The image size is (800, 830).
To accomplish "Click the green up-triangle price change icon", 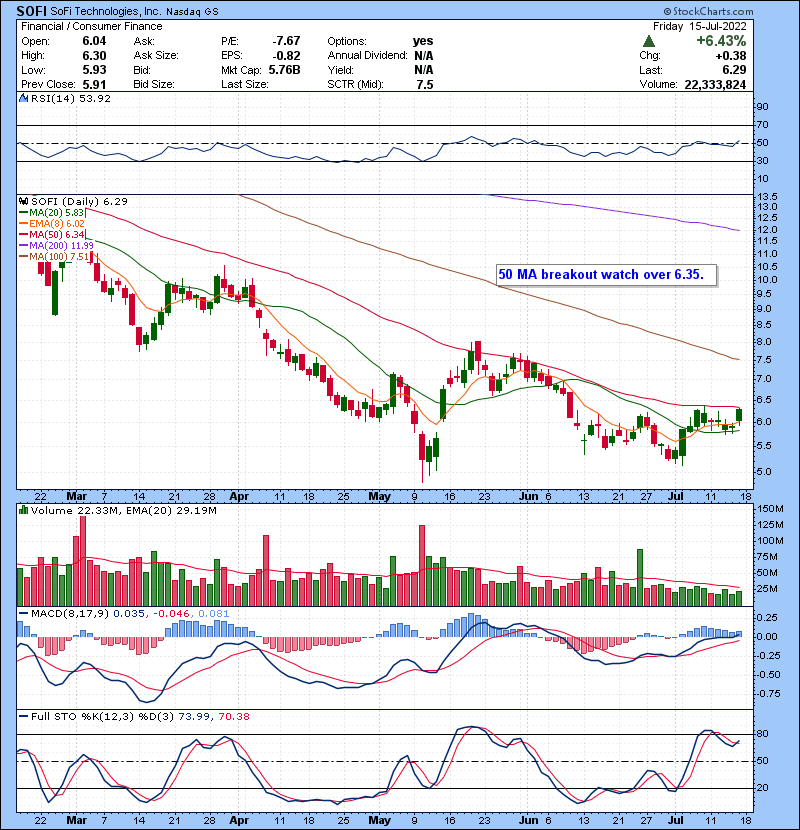I will (649, 41).
